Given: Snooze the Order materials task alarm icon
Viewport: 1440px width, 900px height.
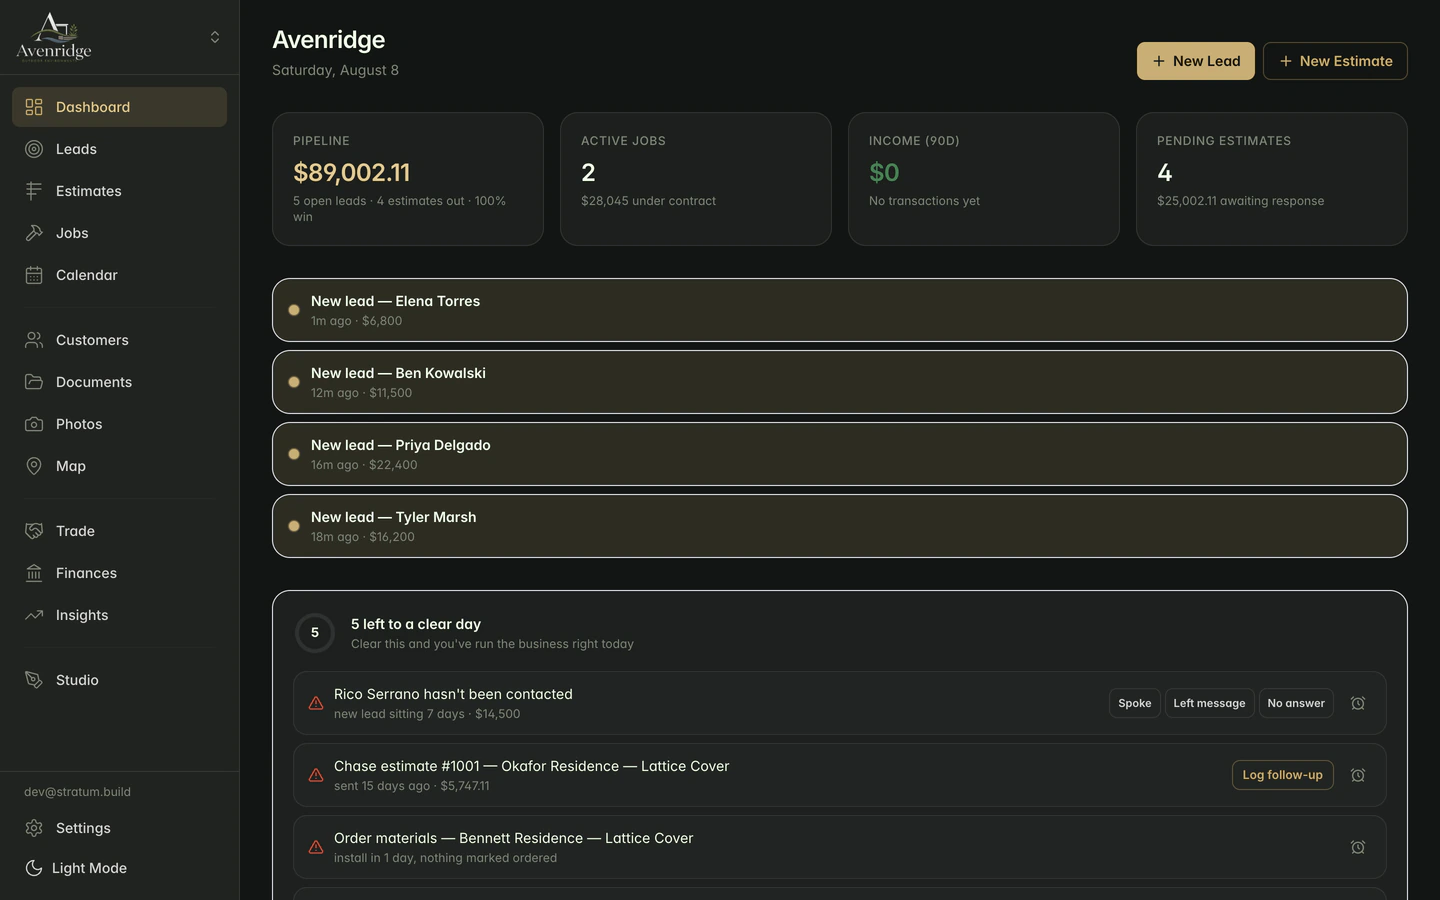Looking at the screenshot, I should coord(1358,847).
